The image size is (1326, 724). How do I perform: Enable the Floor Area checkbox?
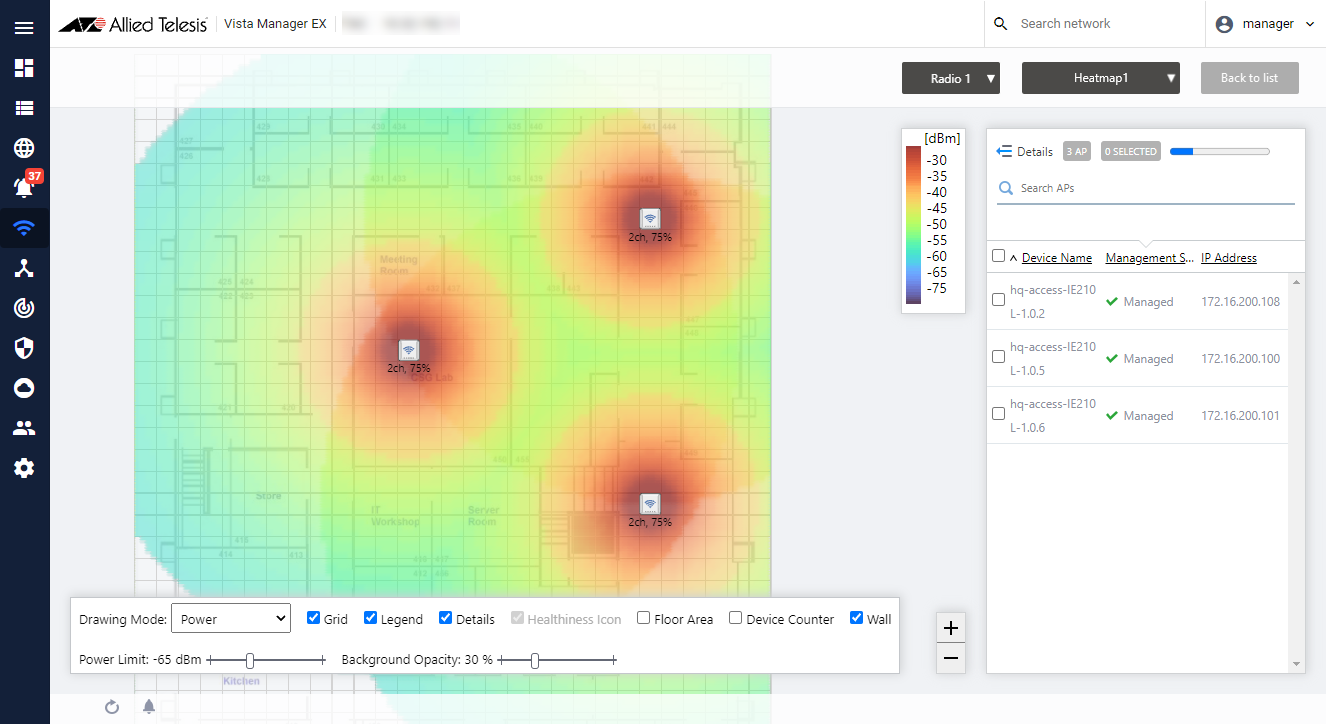pyautogui.click(x=644, y=618)
